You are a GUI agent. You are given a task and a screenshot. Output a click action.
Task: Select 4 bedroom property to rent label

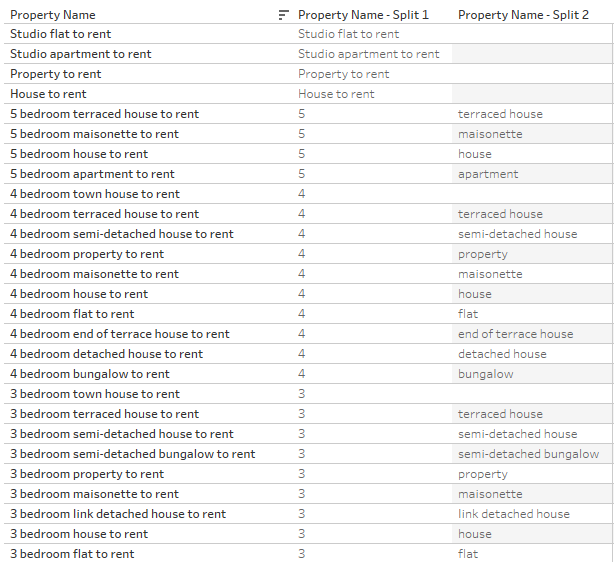[x=87, y=254]
